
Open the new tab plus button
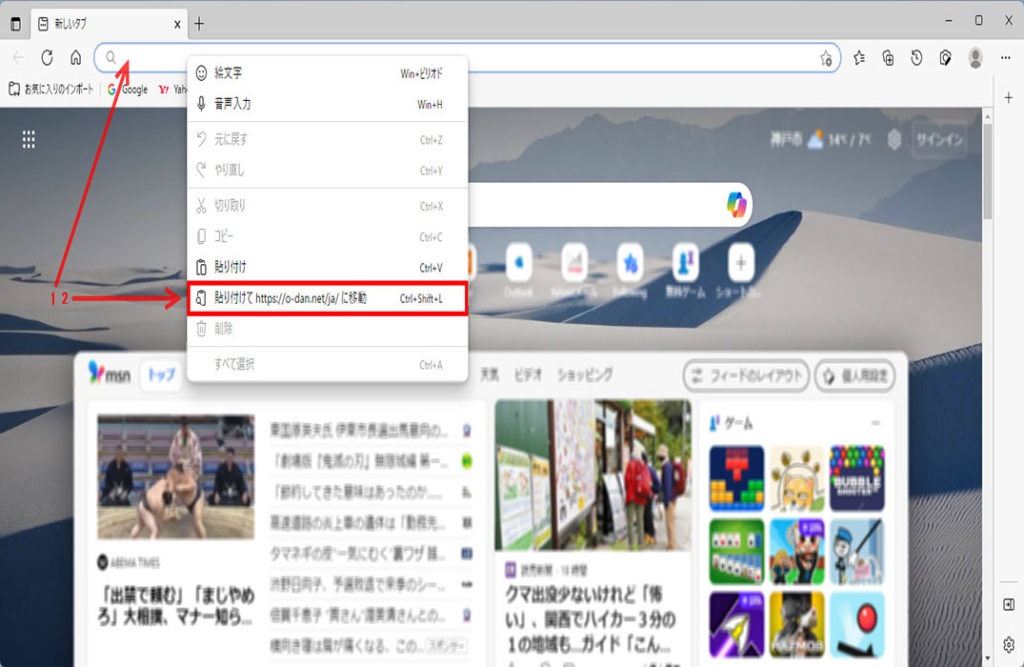click(199, 23)
